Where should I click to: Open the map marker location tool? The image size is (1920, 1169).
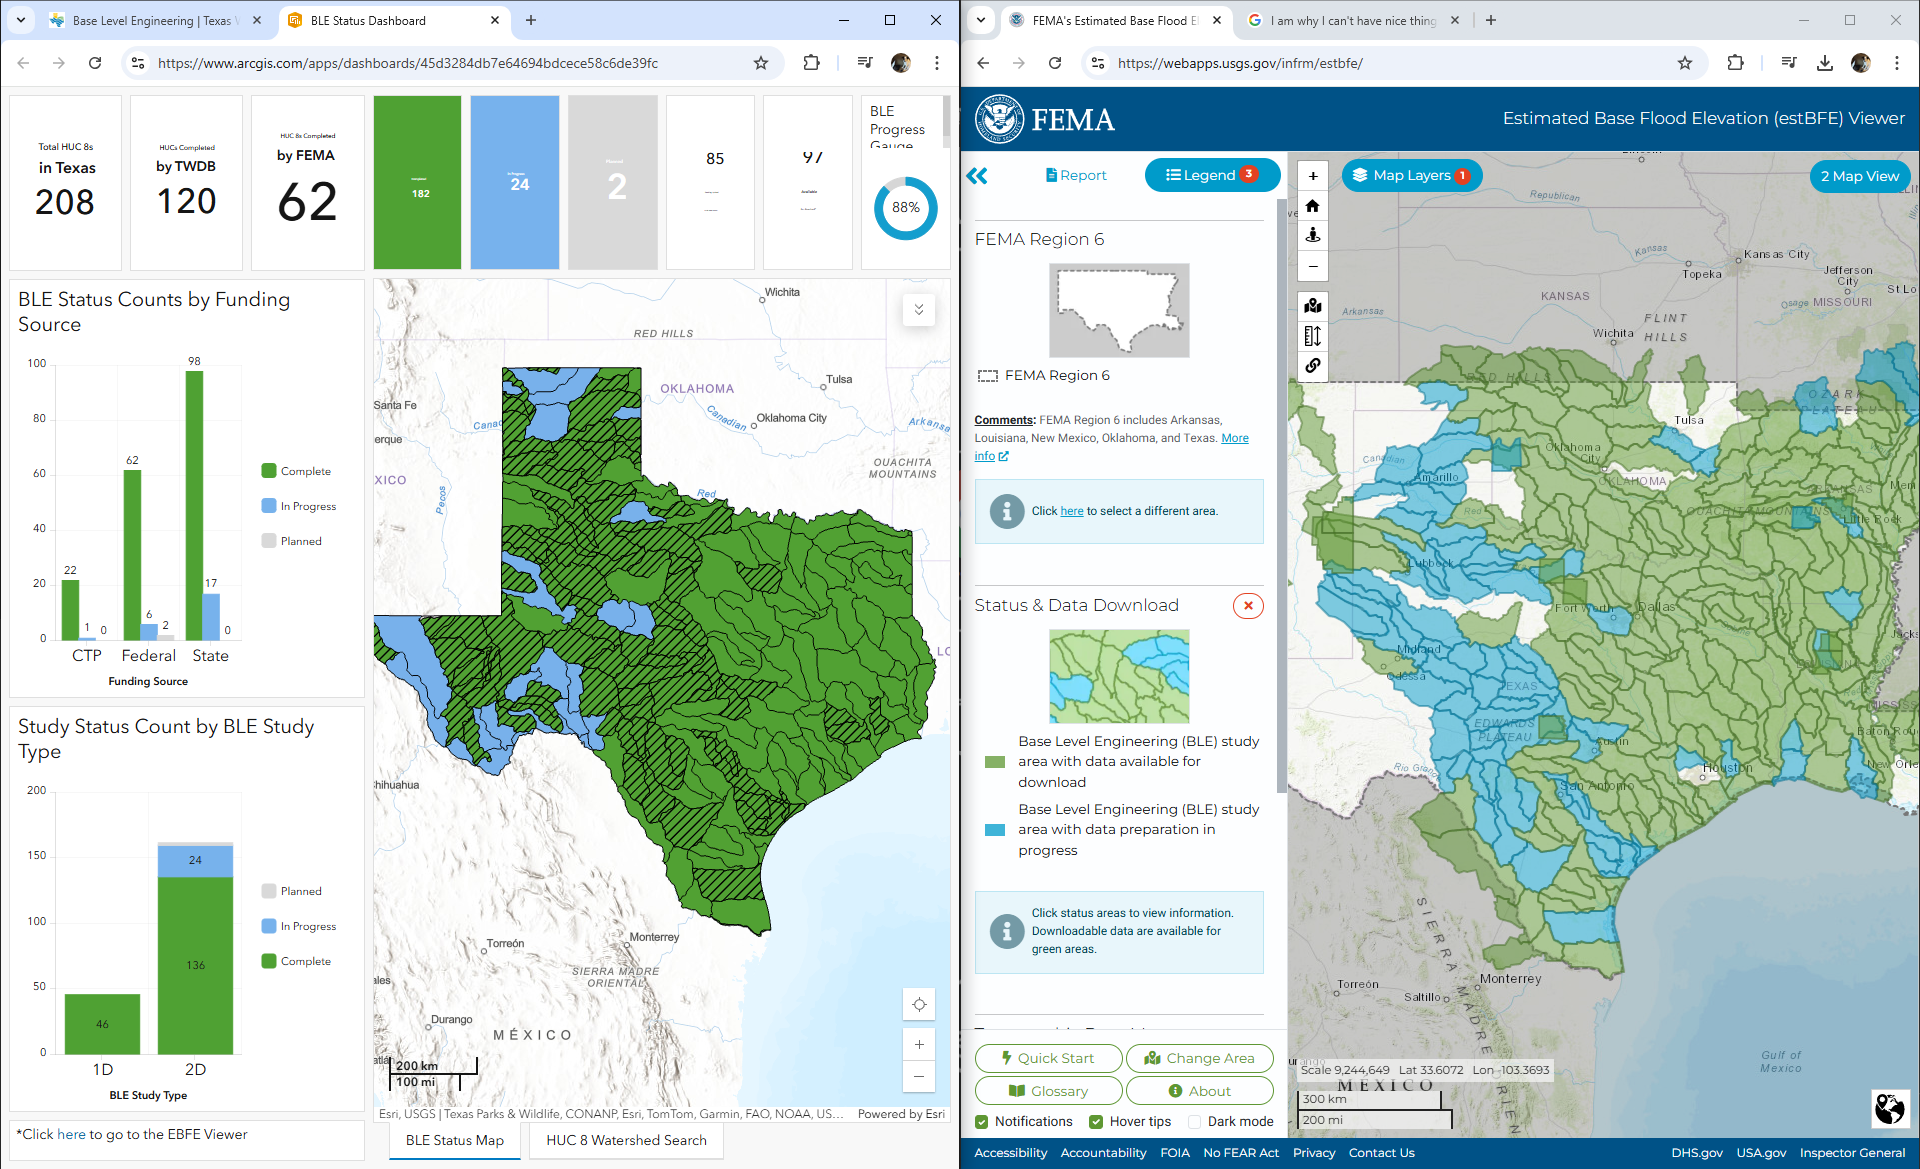point(1313,306)
